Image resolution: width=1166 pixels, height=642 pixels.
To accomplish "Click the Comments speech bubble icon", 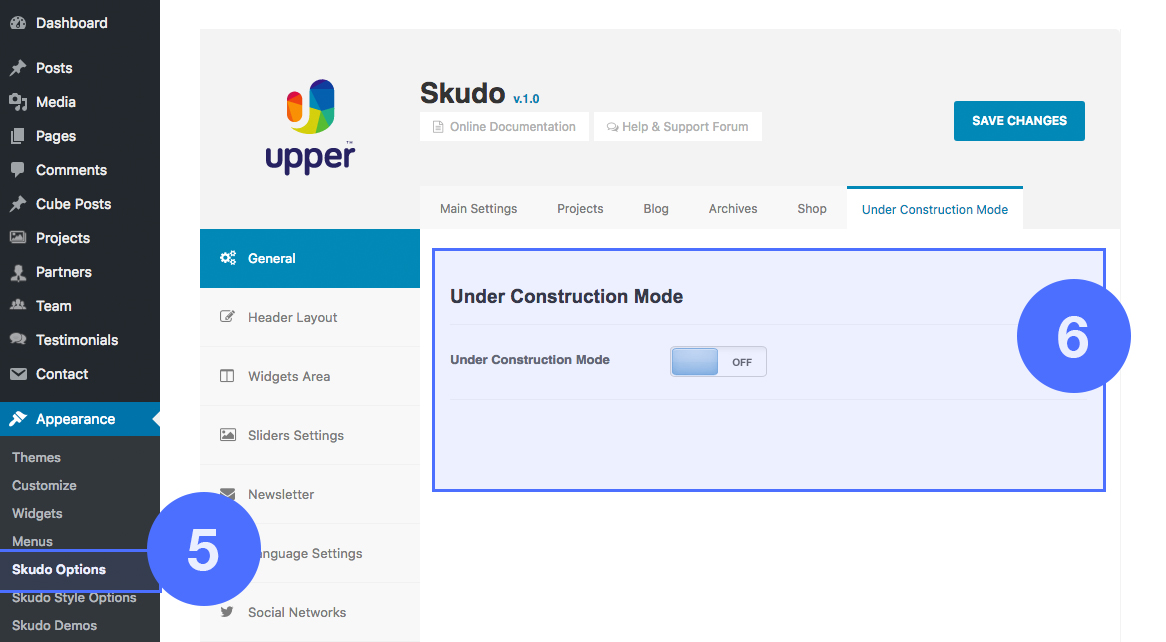I will 18,170.
